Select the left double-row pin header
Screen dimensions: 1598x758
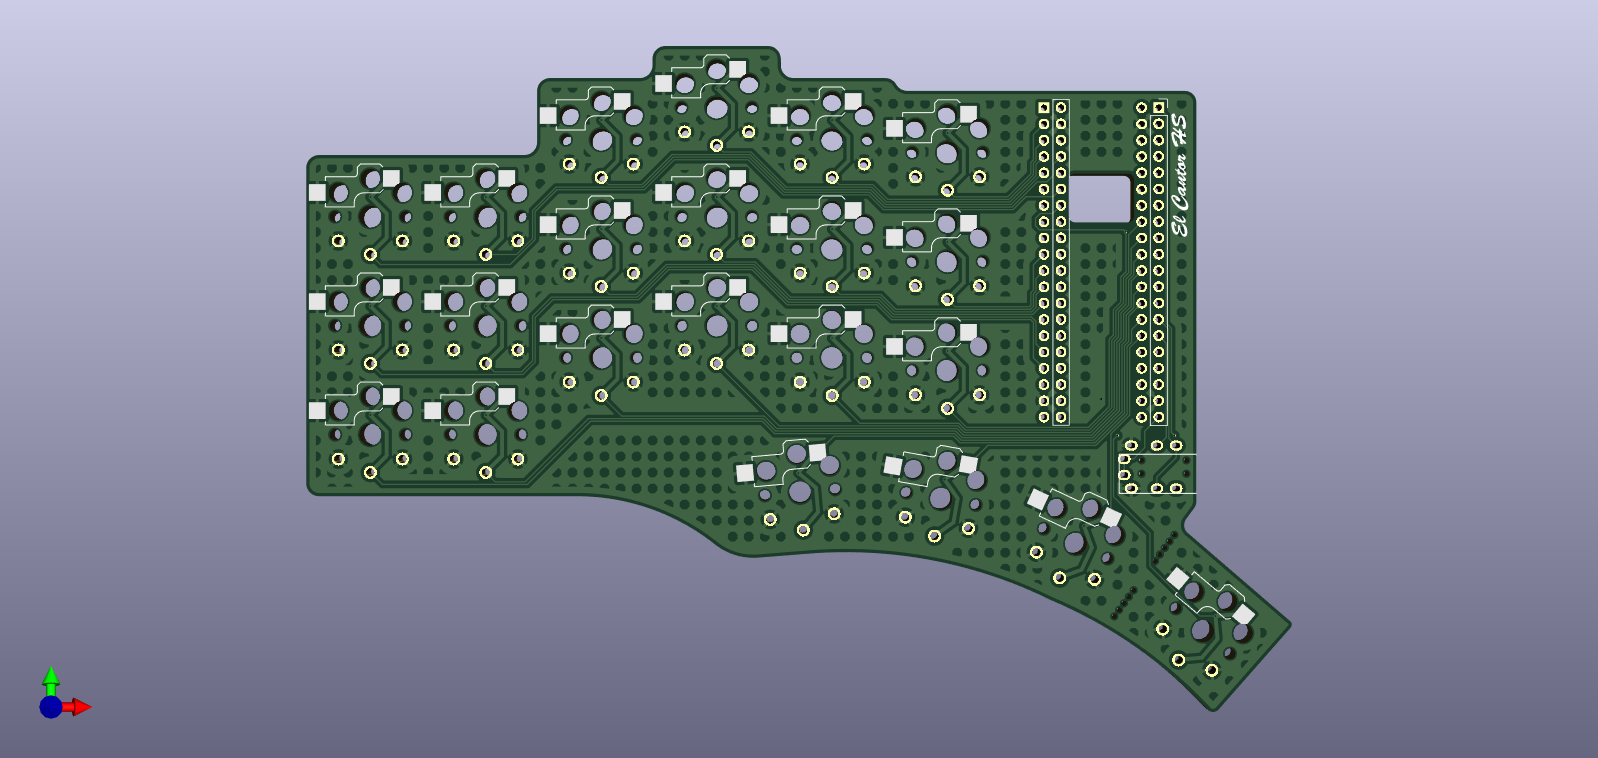click(1052, 262)
